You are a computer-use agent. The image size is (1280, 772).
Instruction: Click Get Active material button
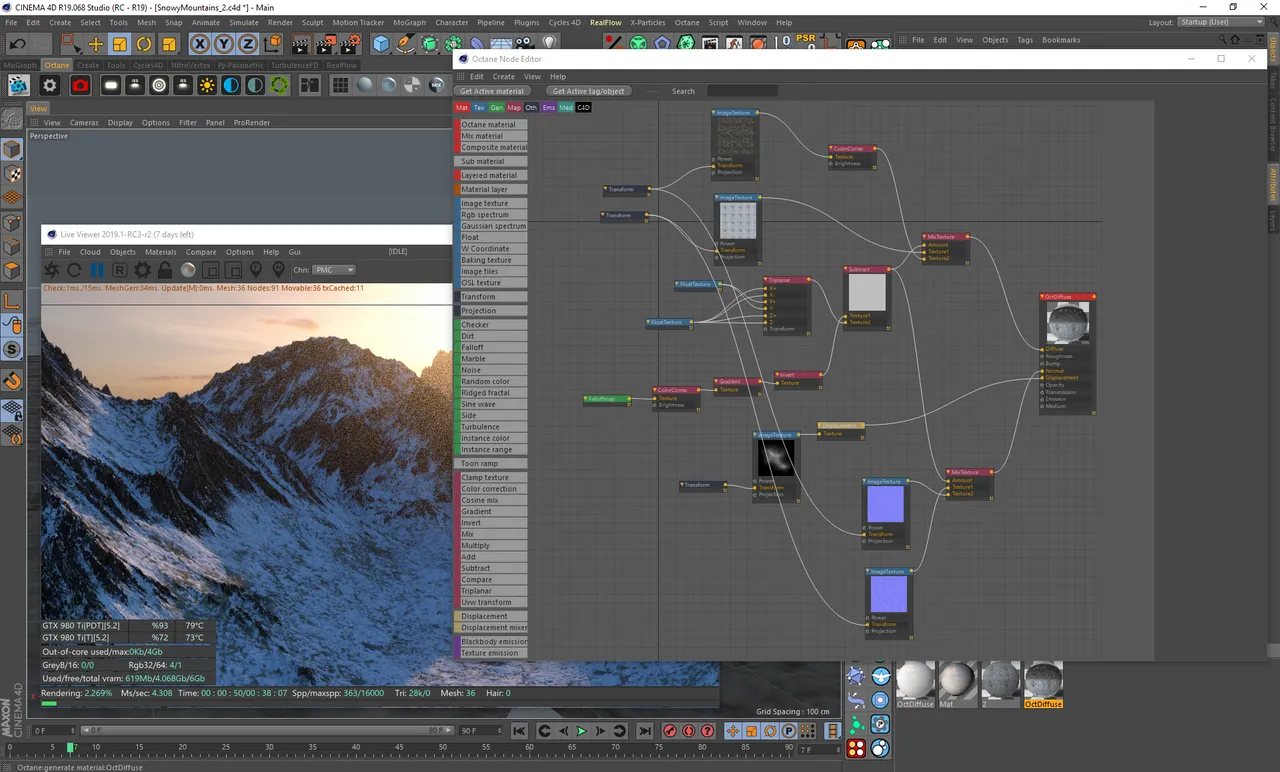(492, 91)
